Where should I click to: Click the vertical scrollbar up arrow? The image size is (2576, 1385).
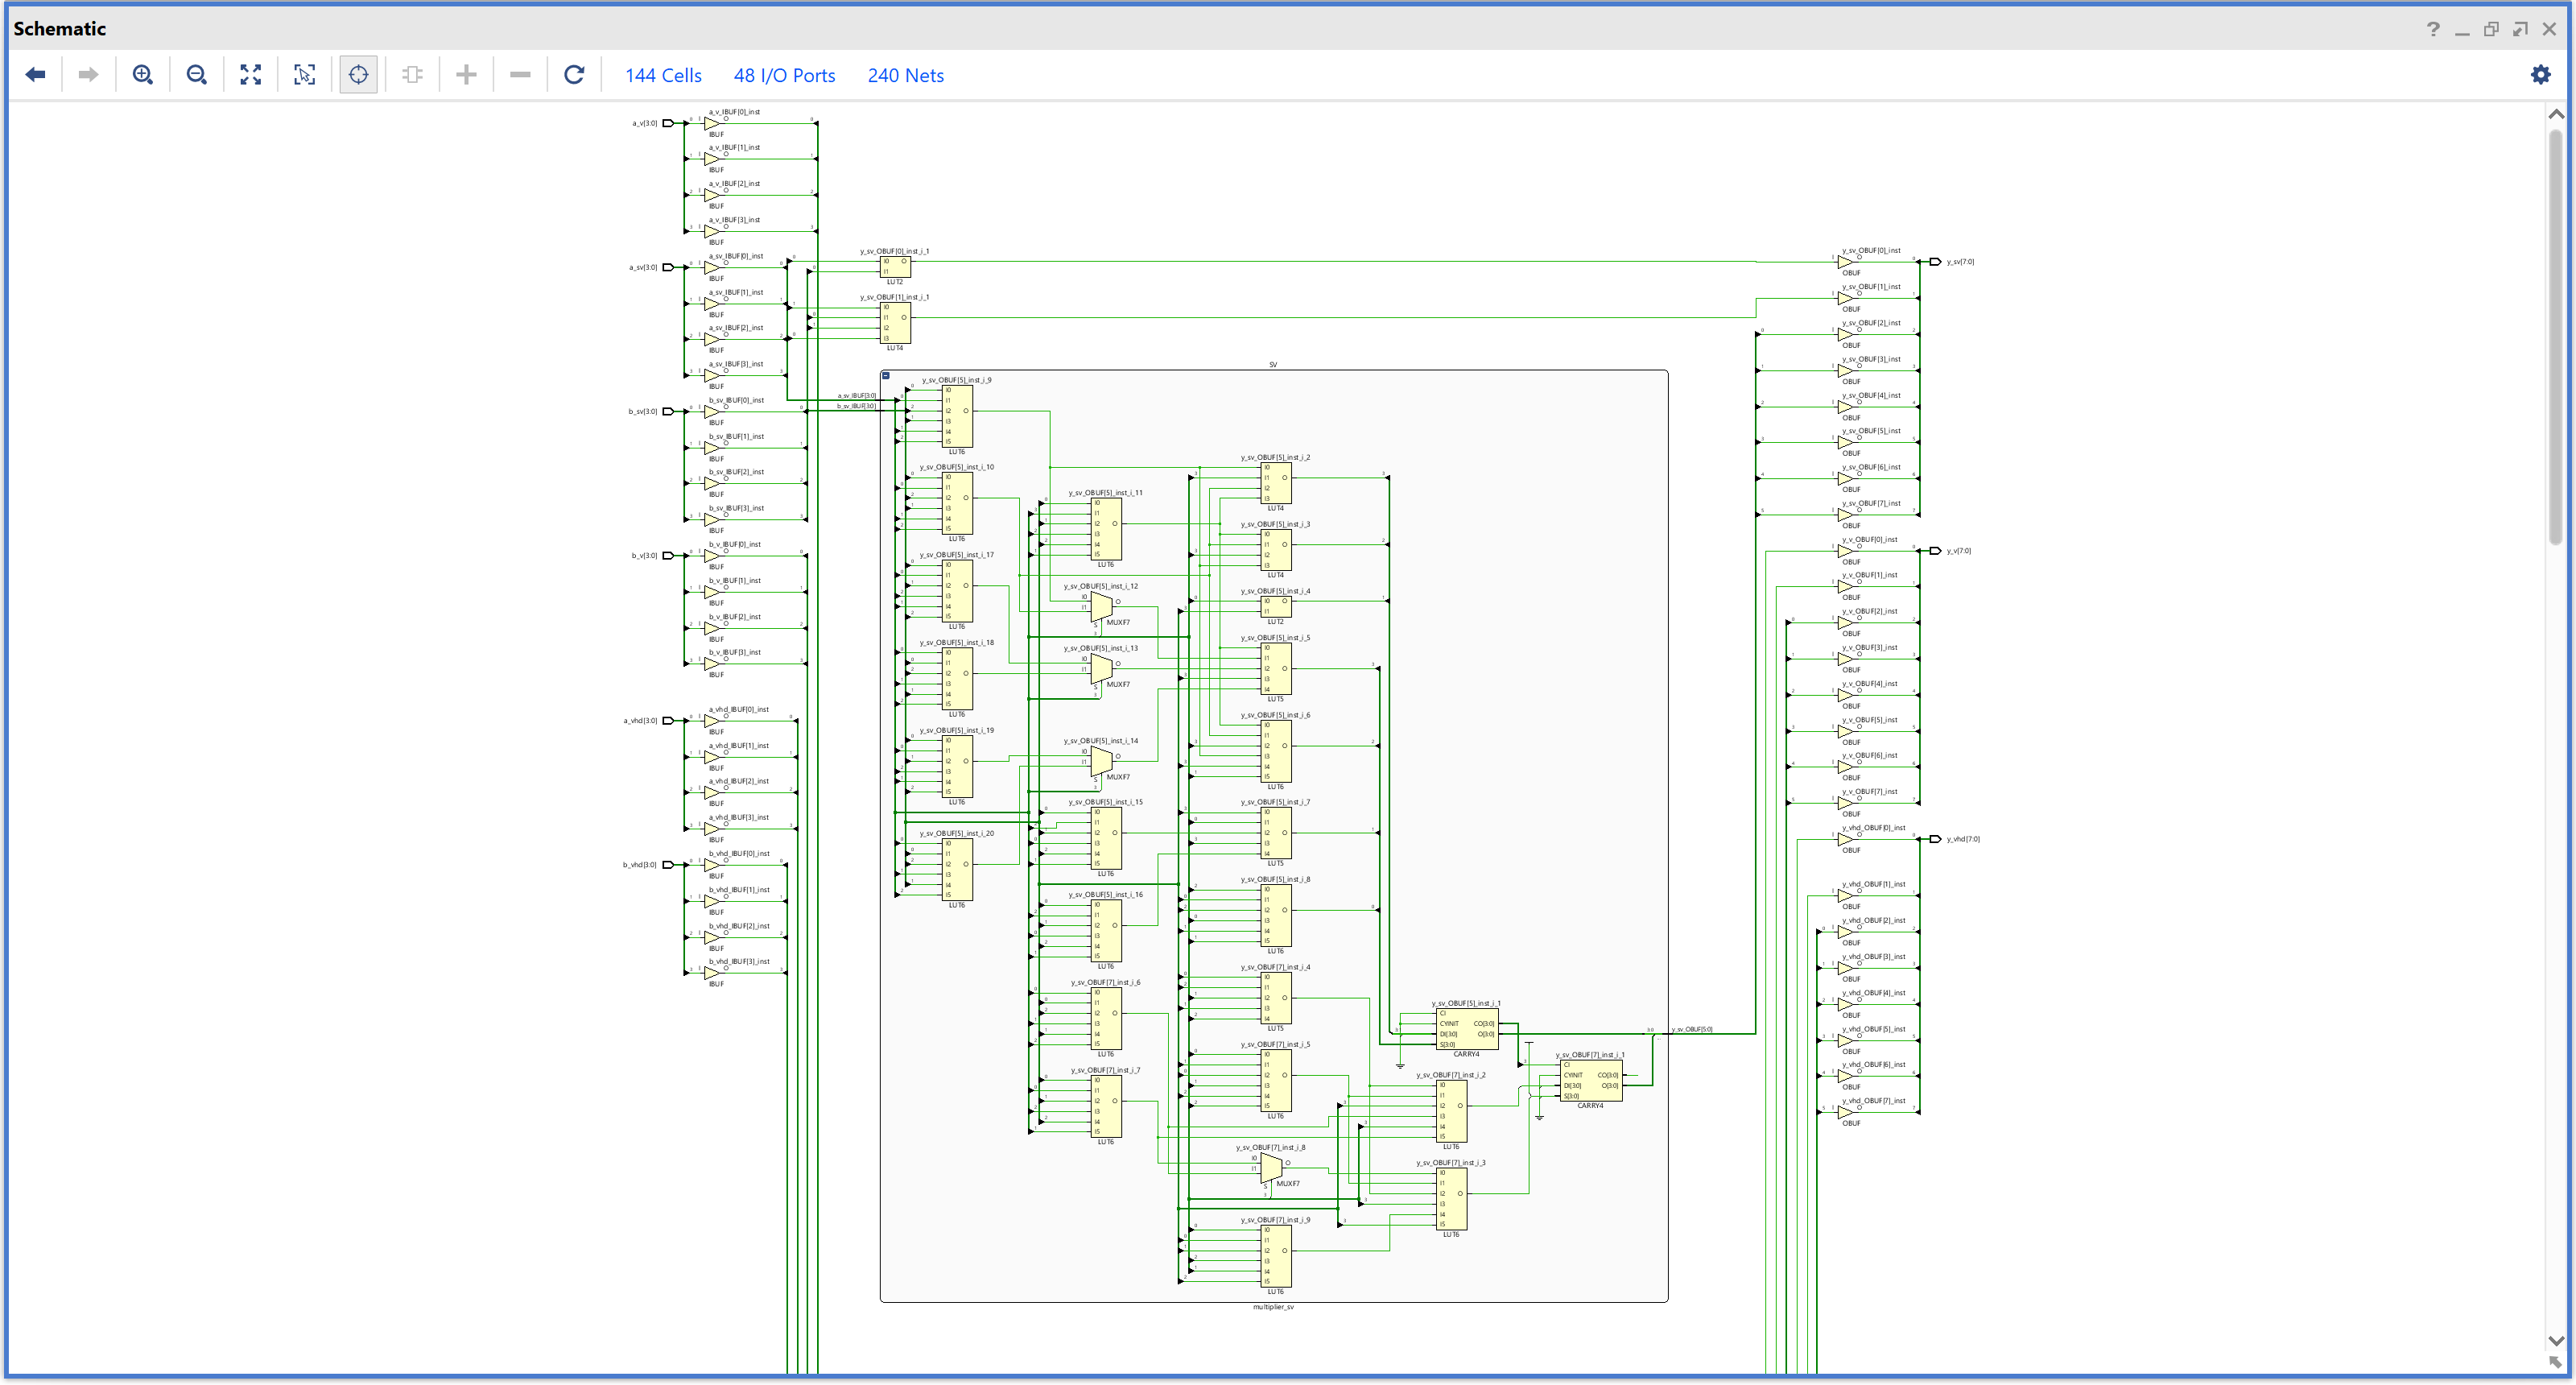[2556, 114]
